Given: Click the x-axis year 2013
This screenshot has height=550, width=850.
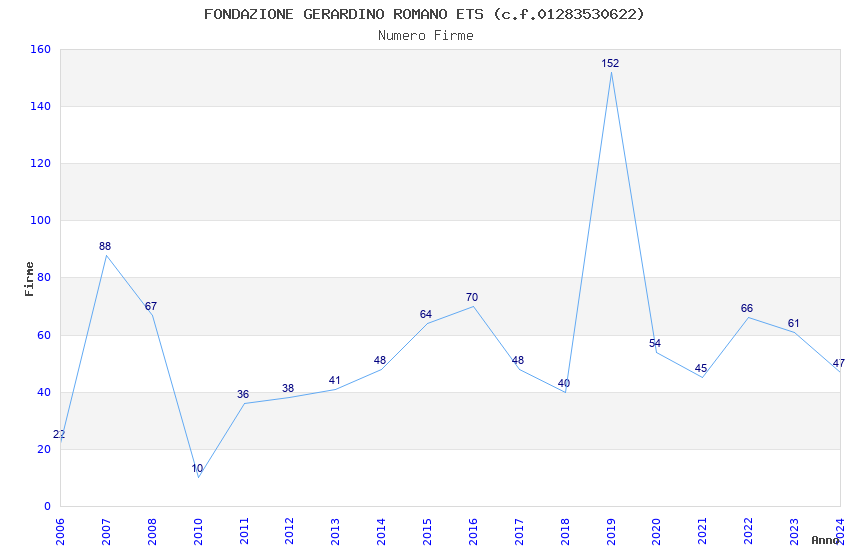Looking at the screenshot, I should coord(335,531).
